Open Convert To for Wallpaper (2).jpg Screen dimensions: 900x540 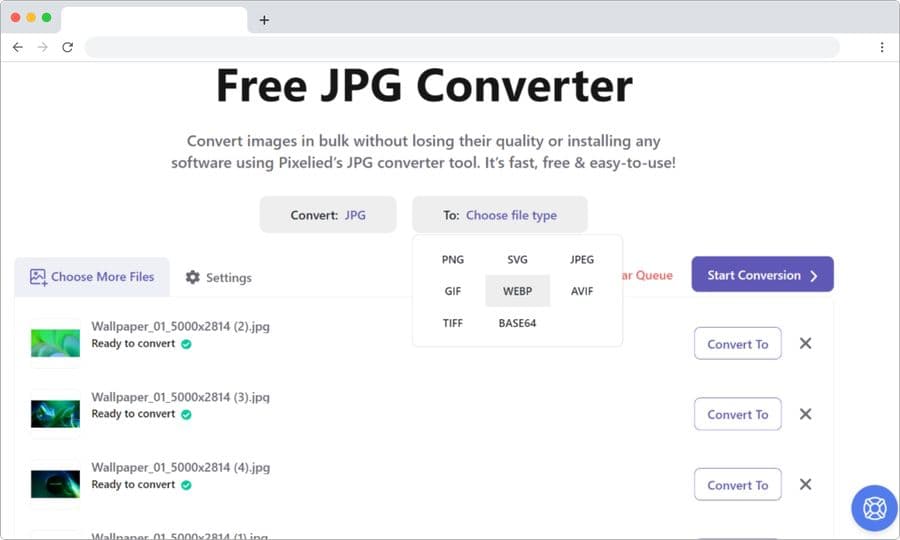[737, 343]
